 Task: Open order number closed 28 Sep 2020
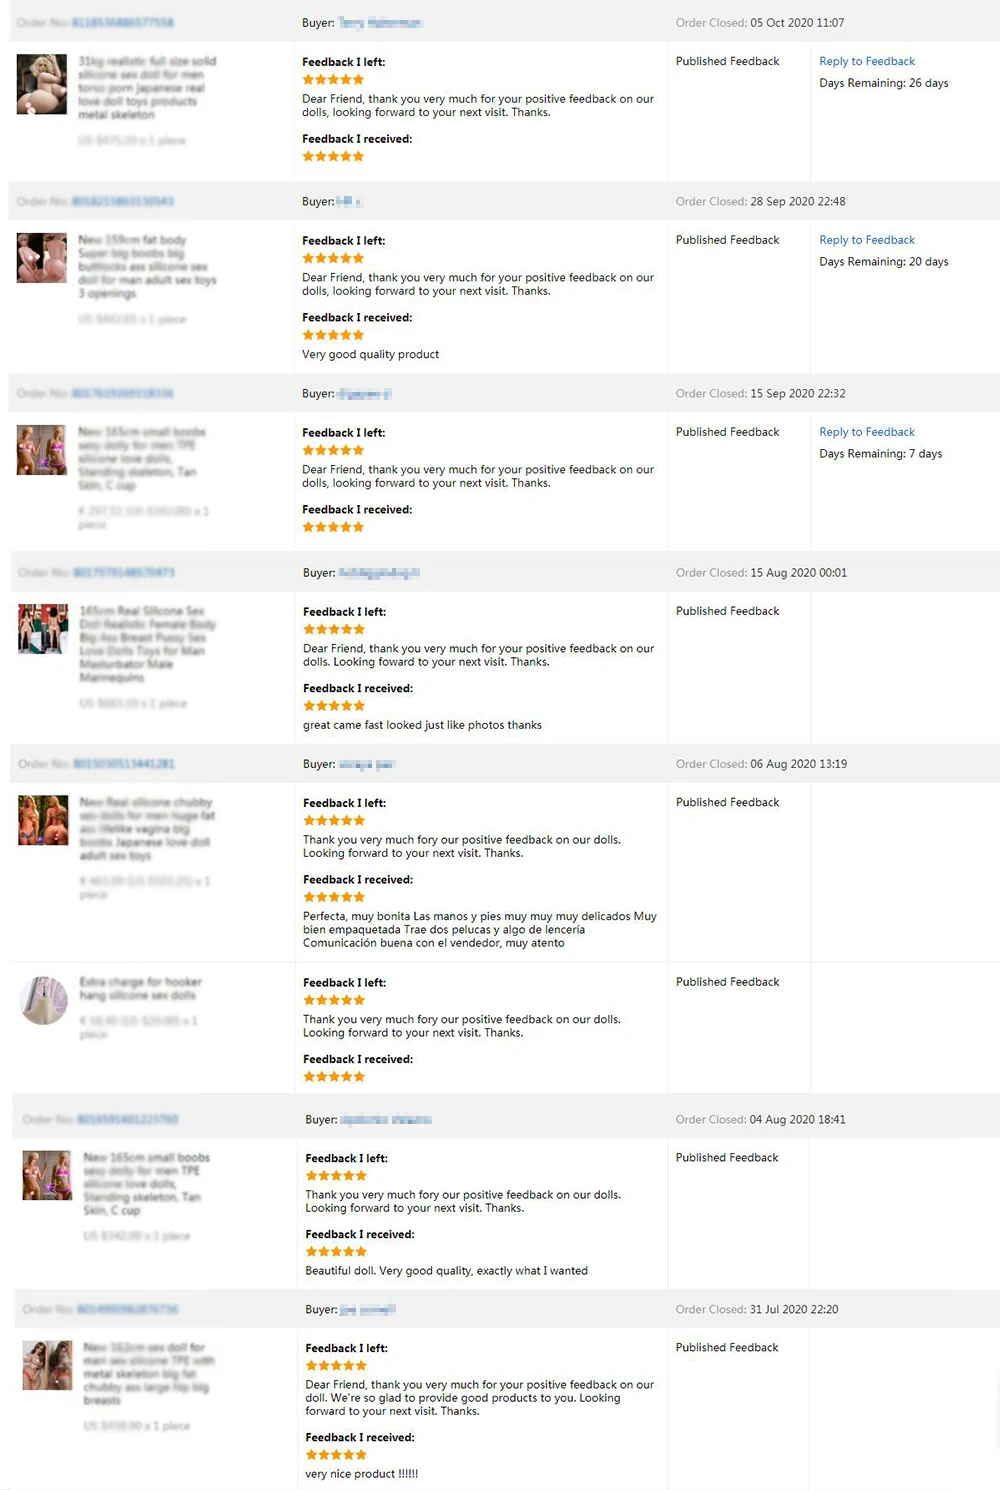pos(122,201)
